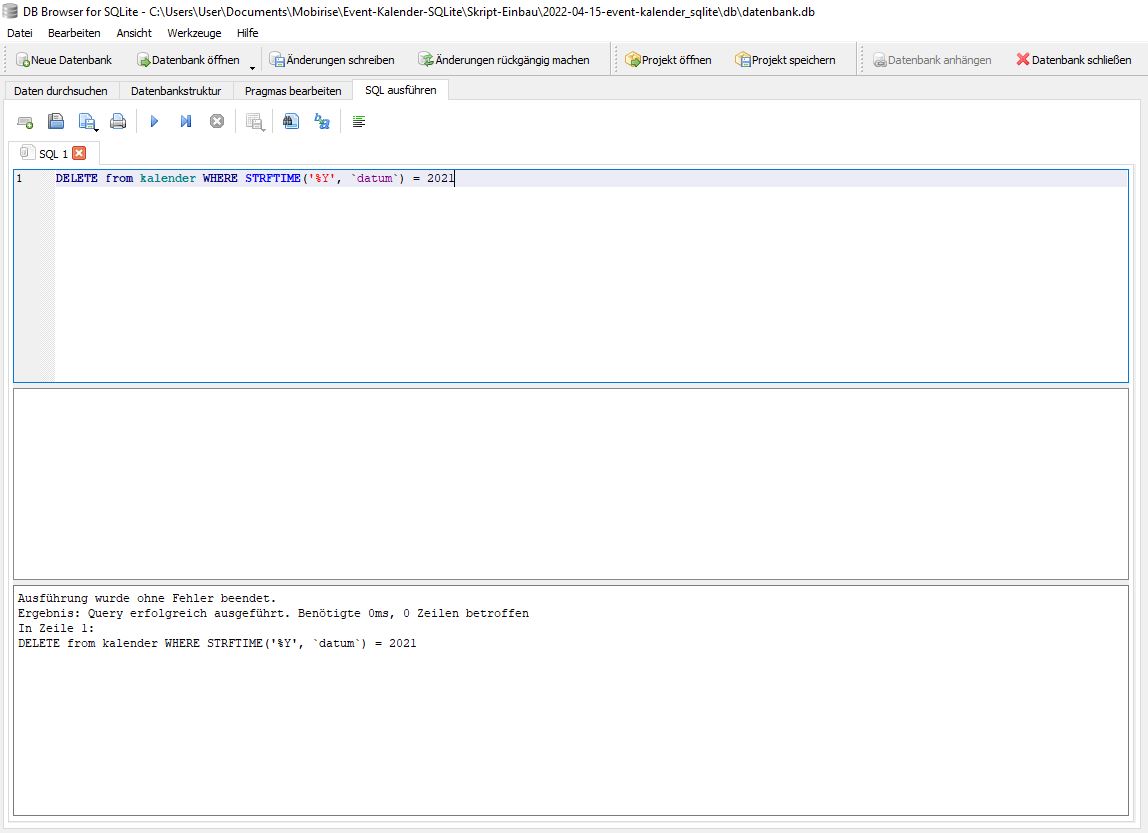Click inside the SQL editor text area

(590, 280)
